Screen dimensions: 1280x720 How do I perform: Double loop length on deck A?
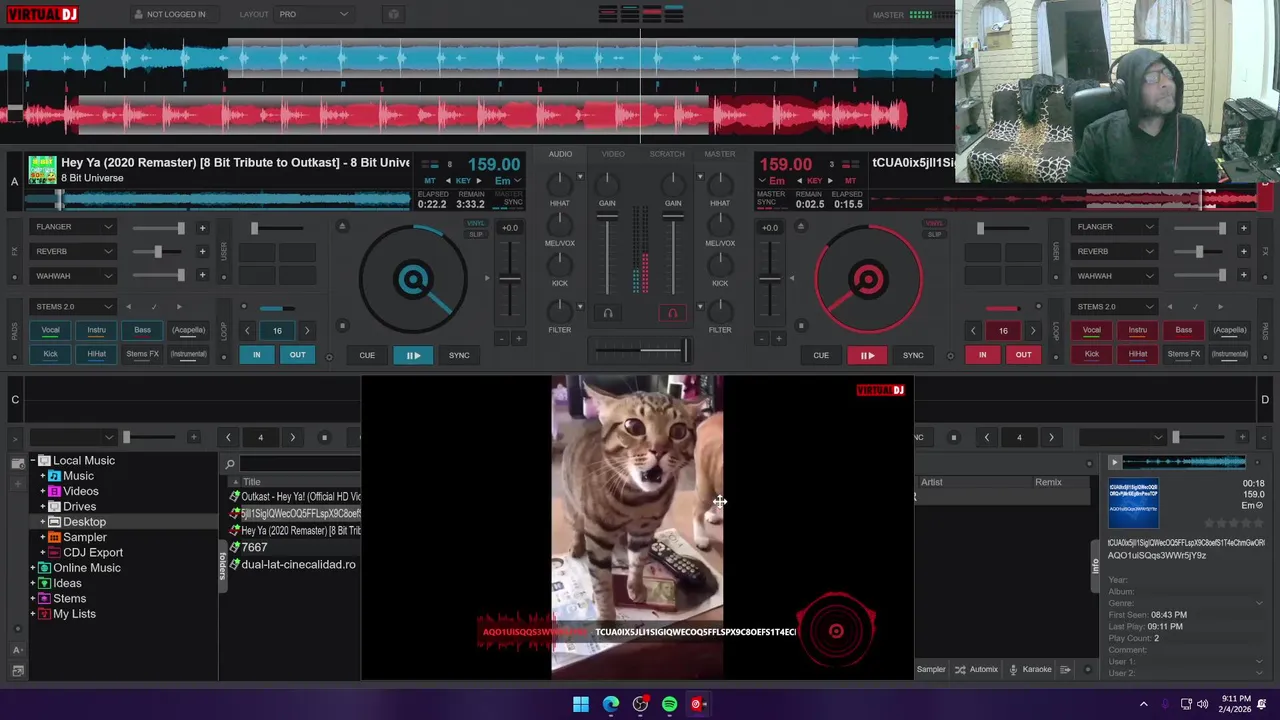tap(307, 331)
